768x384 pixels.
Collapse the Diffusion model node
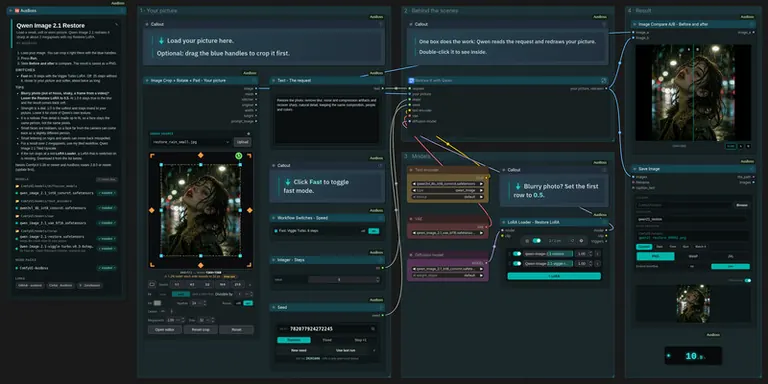click(x=411, y=255)
